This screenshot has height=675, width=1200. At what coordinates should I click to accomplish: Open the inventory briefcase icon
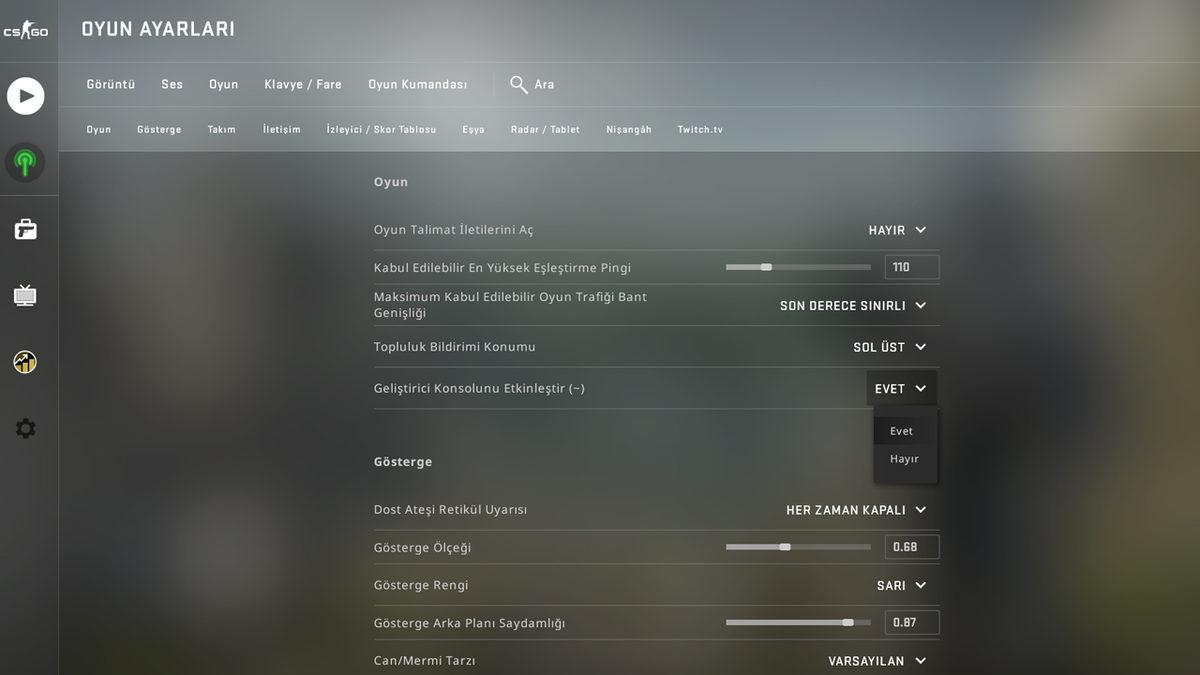click(25, 228)
